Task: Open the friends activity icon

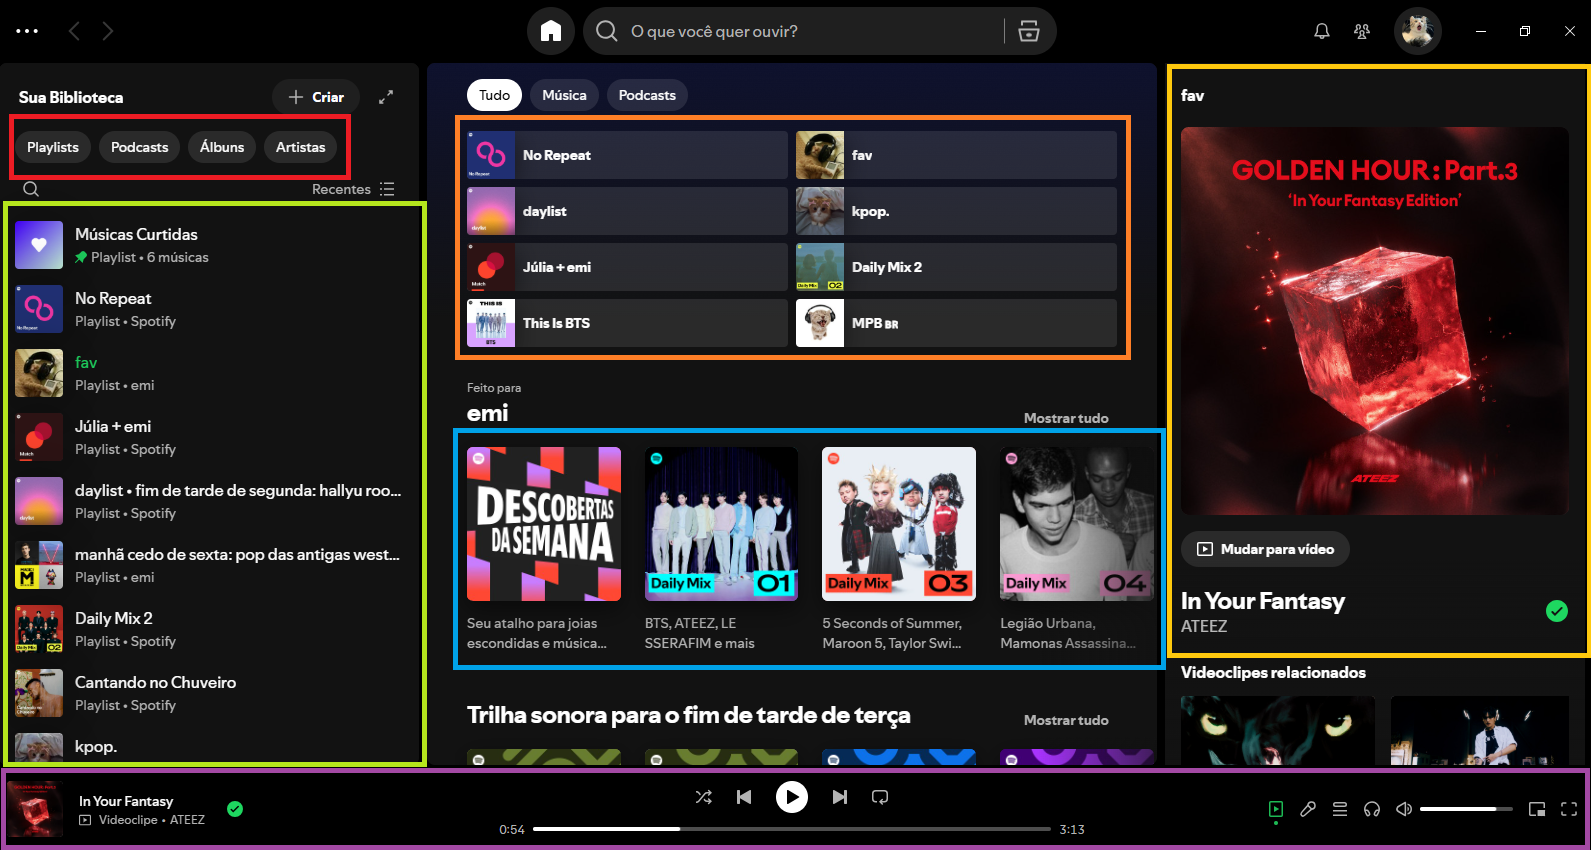Action: pos(1362,31)
